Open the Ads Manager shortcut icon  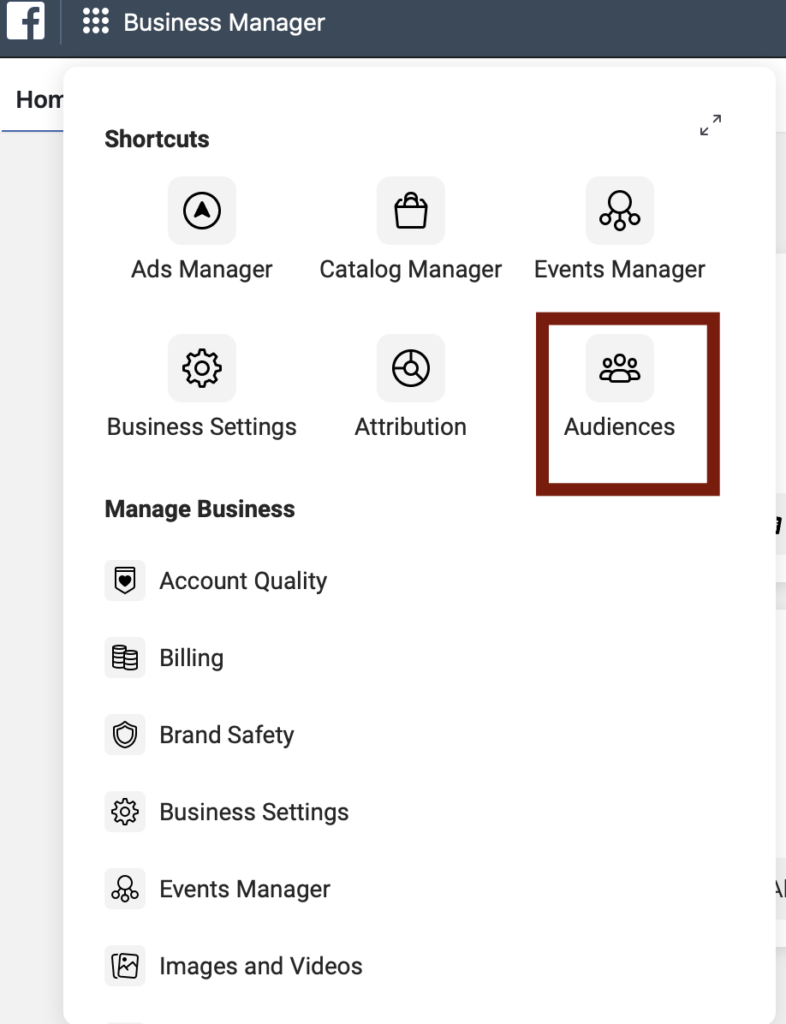pyautogui.click(x=202, y=211)
